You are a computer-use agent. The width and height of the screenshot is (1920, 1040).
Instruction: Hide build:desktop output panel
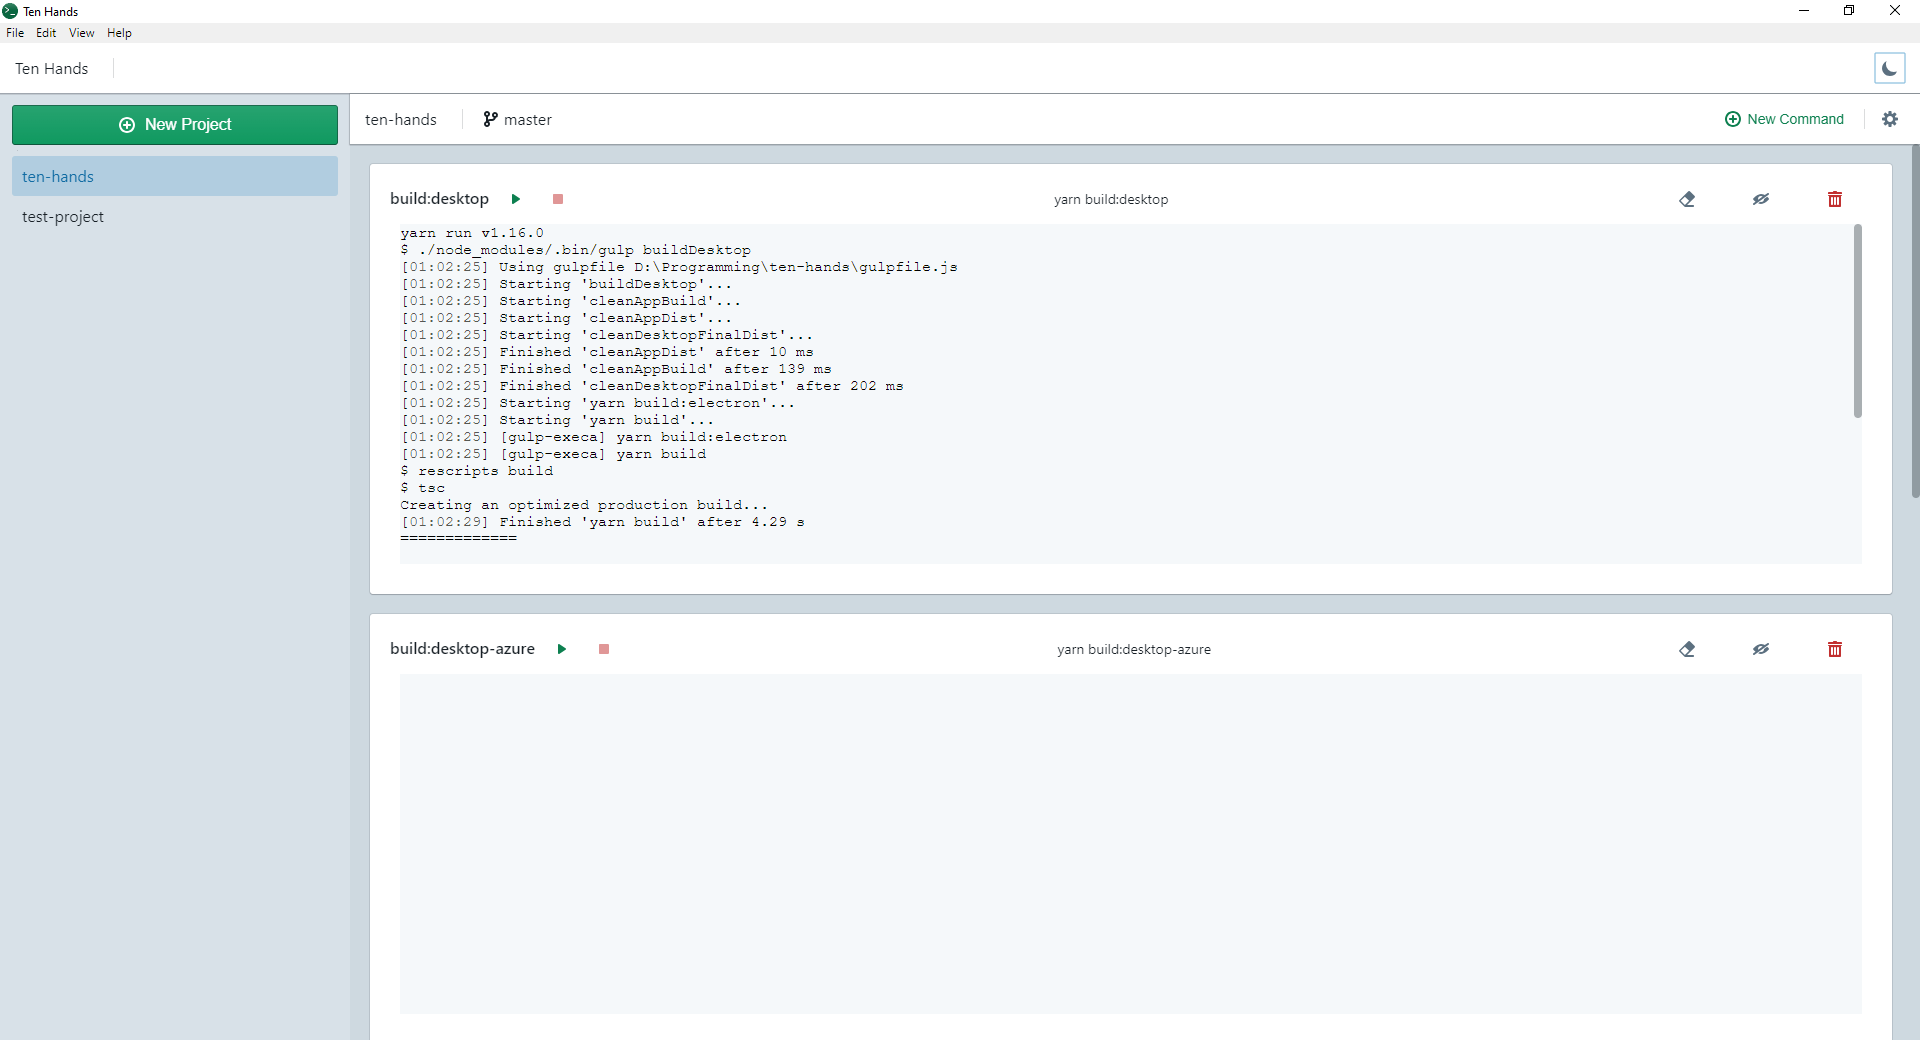pyautogui.click(x=1761, y=199)
